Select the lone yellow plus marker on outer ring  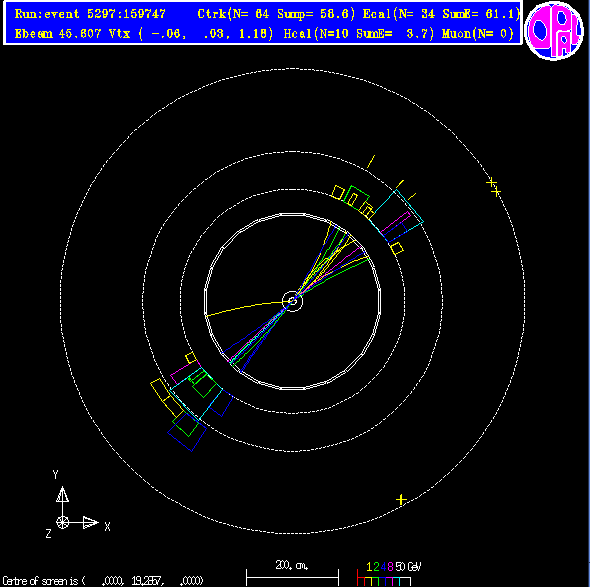(401, 500)
